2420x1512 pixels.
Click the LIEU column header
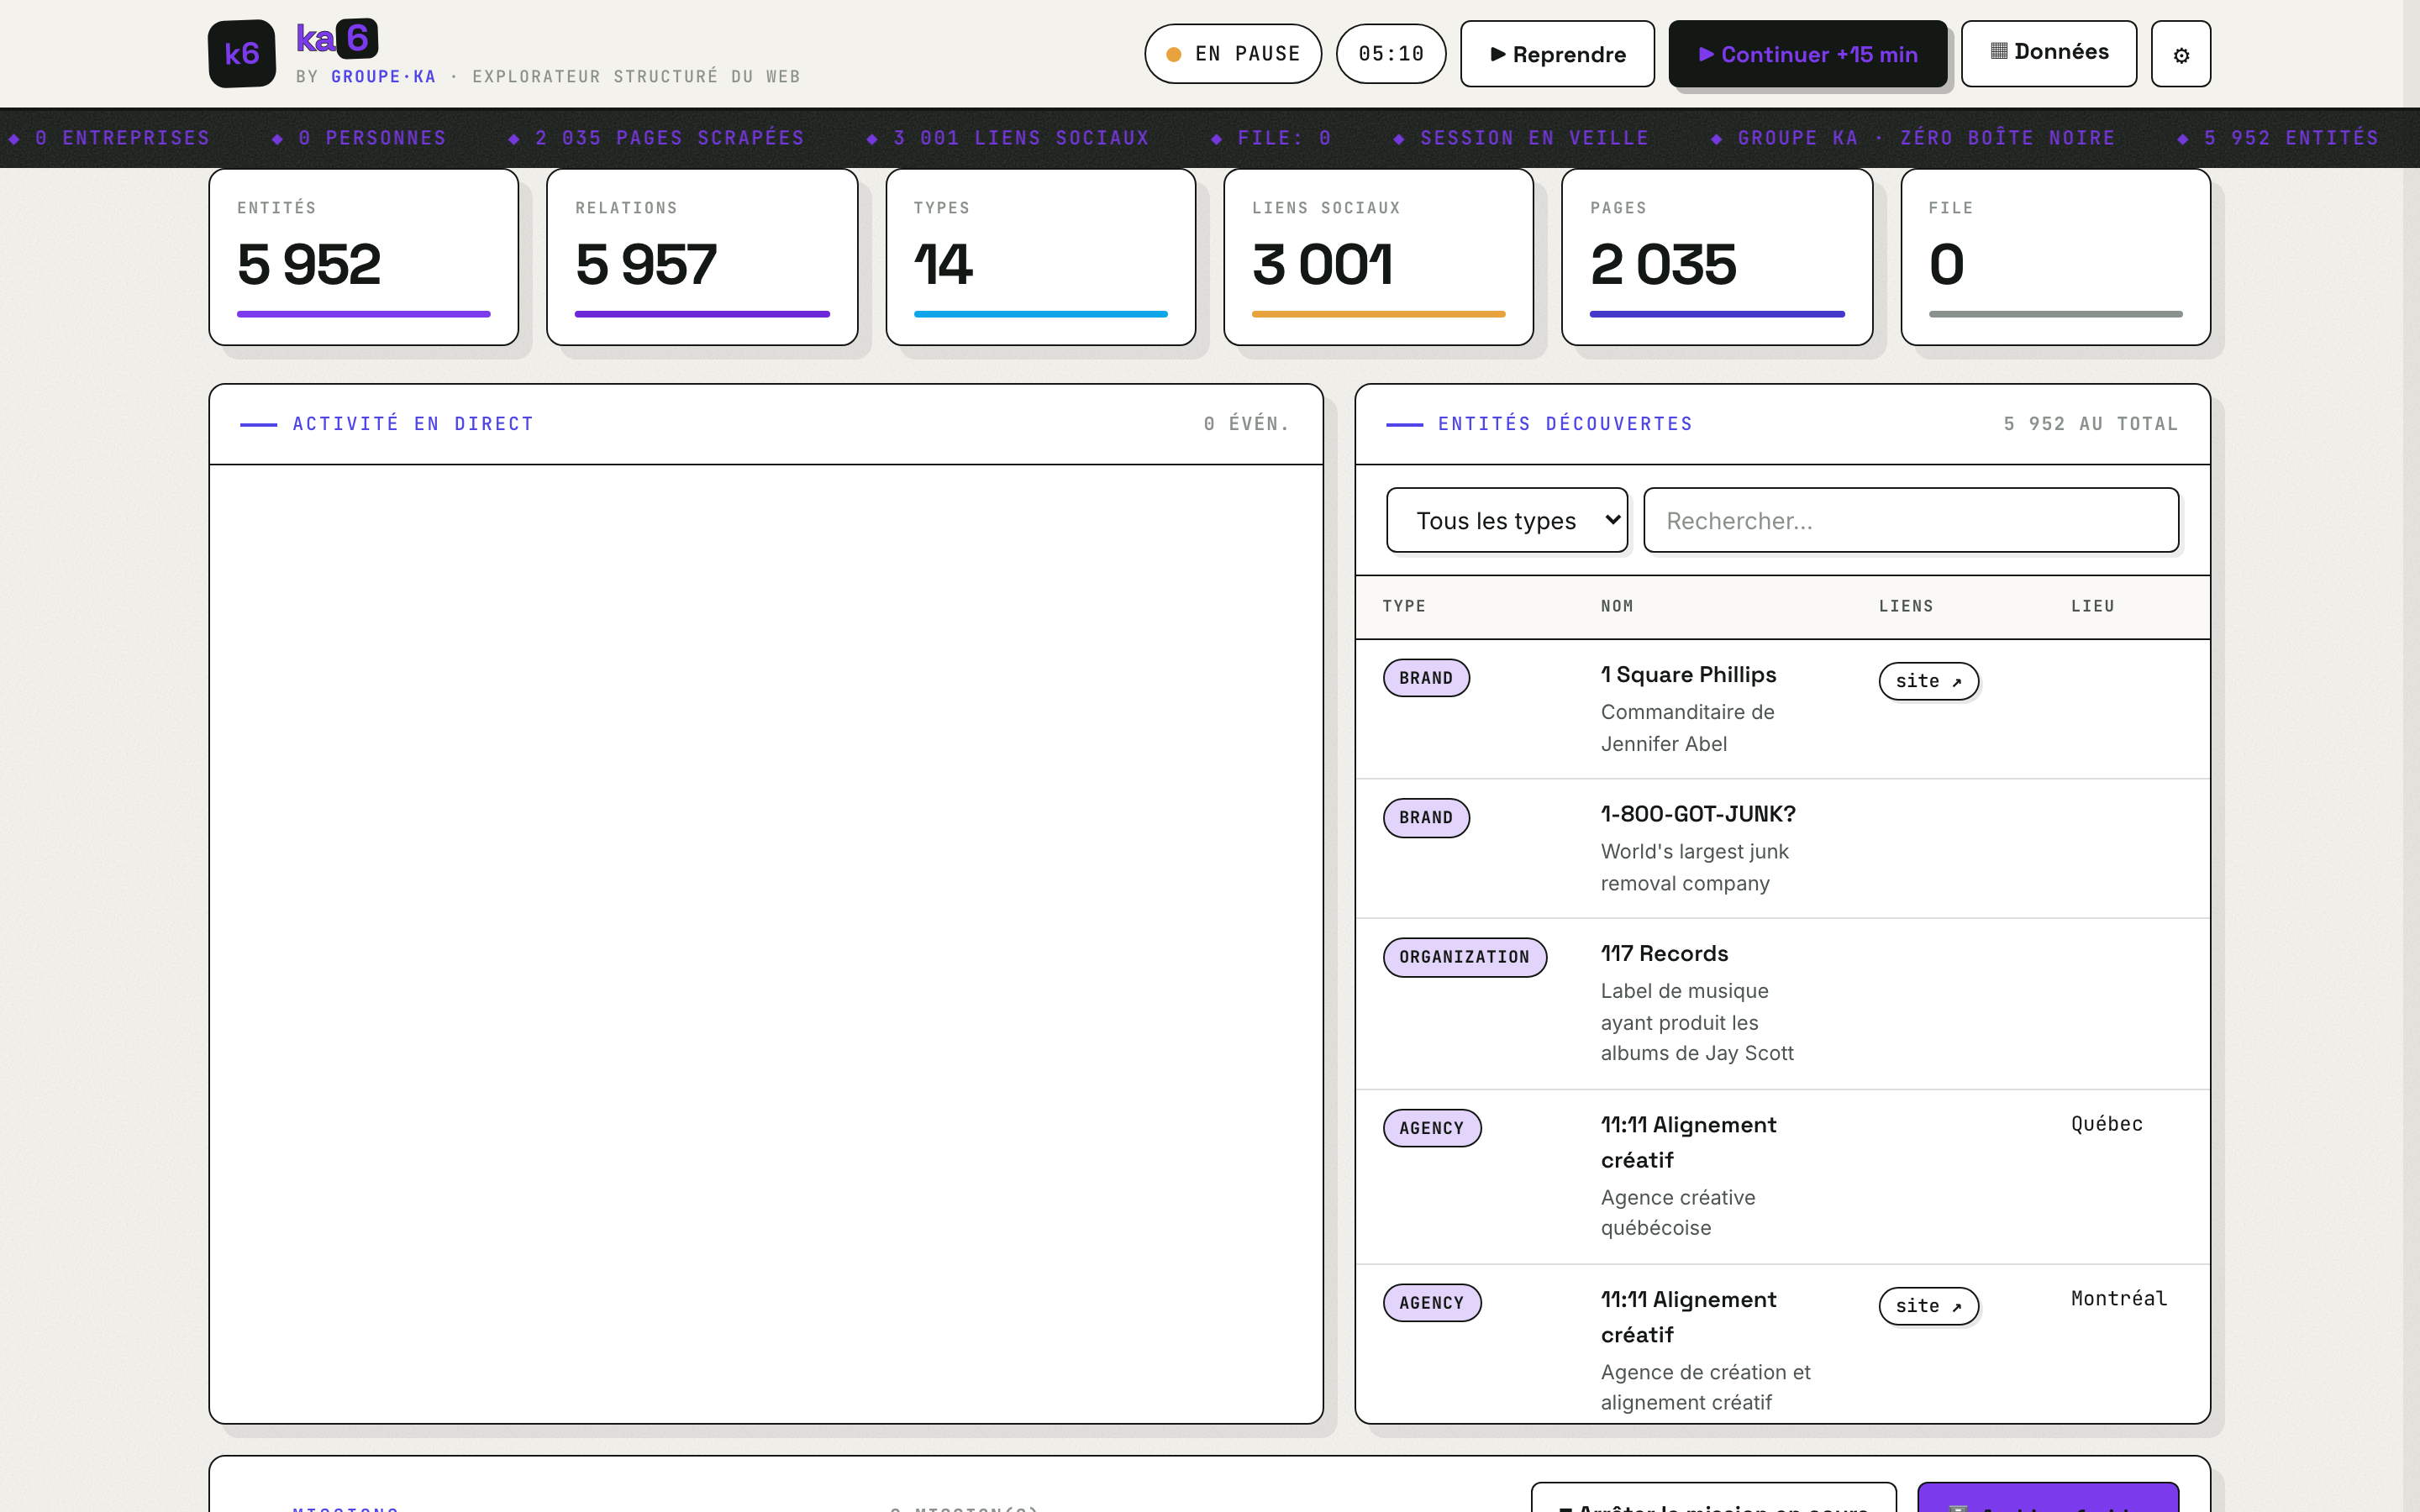[x=2093, y=606]
